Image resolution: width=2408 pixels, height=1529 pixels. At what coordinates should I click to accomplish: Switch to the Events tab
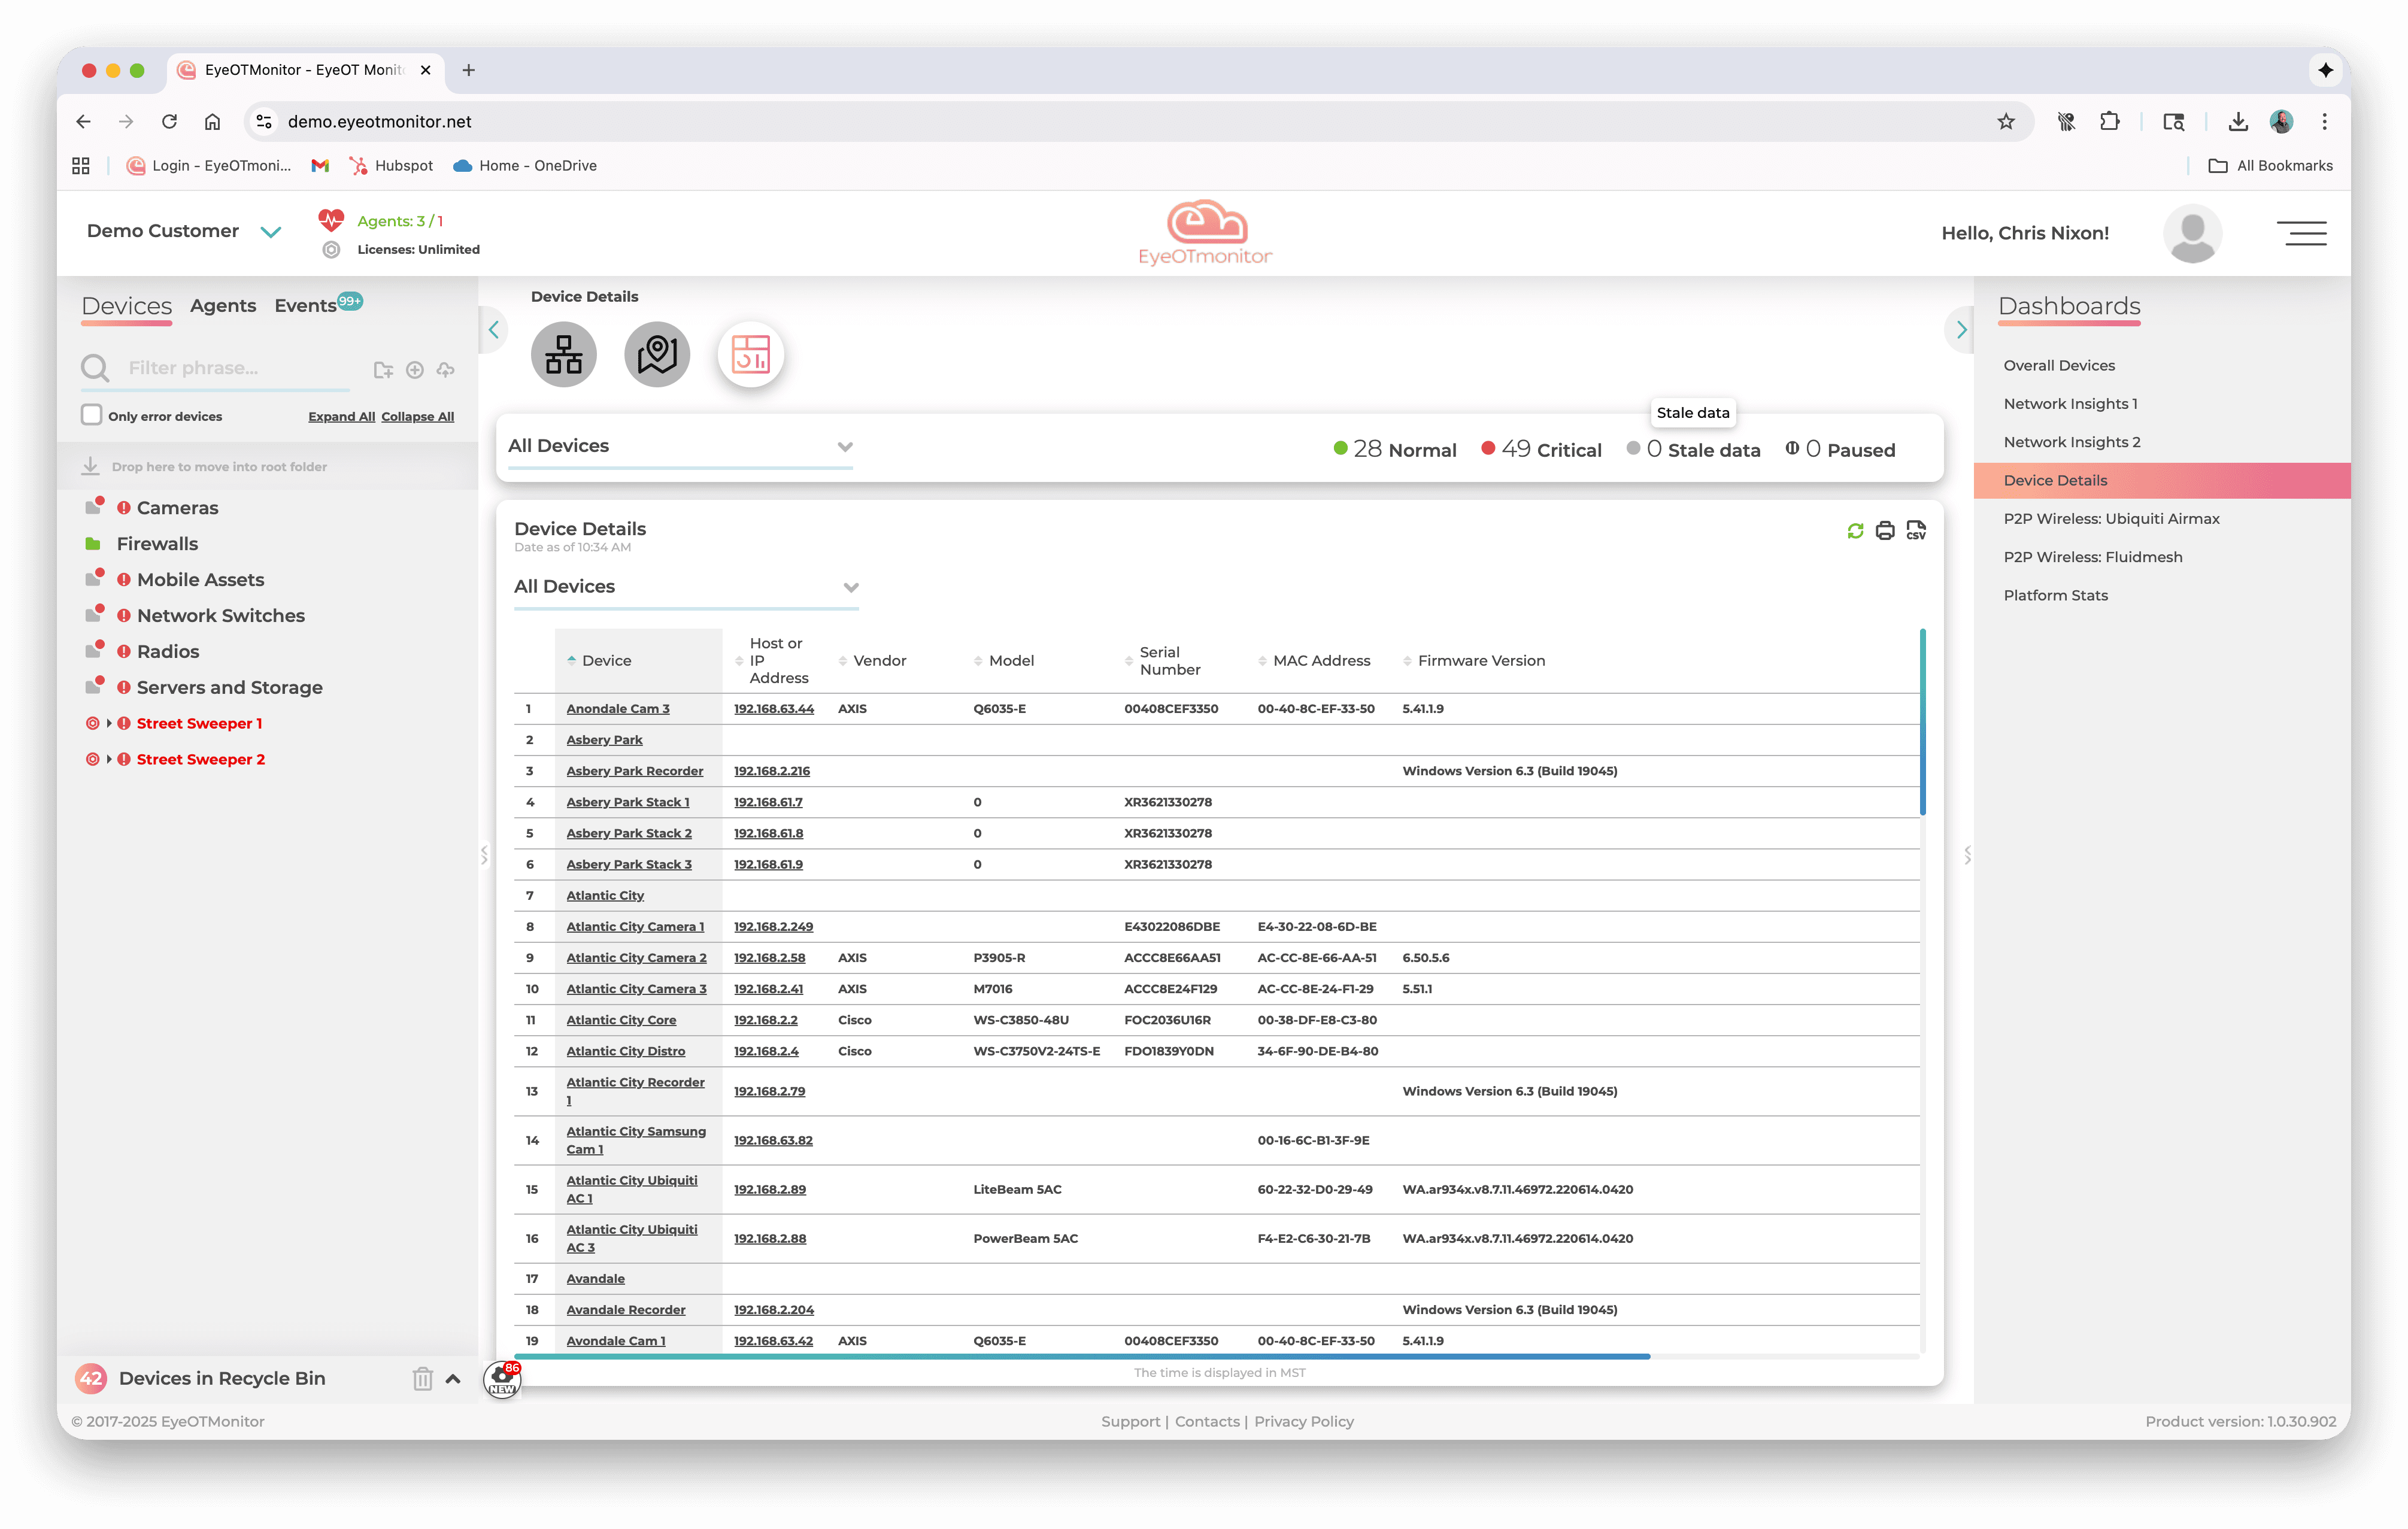pyautogui.click(x=305, y=306)
